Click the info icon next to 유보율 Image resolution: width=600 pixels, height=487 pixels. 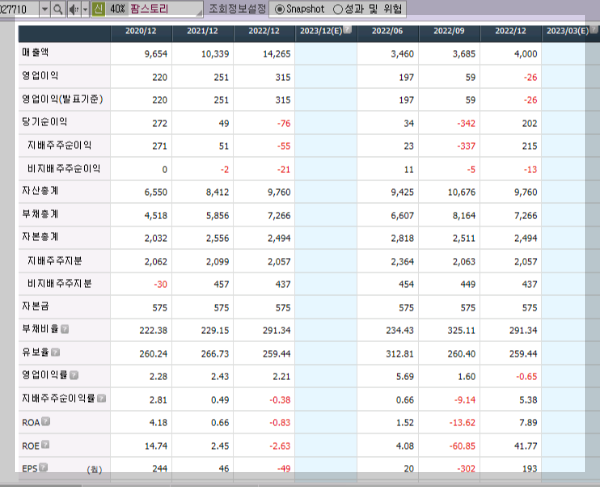point(55,352)
